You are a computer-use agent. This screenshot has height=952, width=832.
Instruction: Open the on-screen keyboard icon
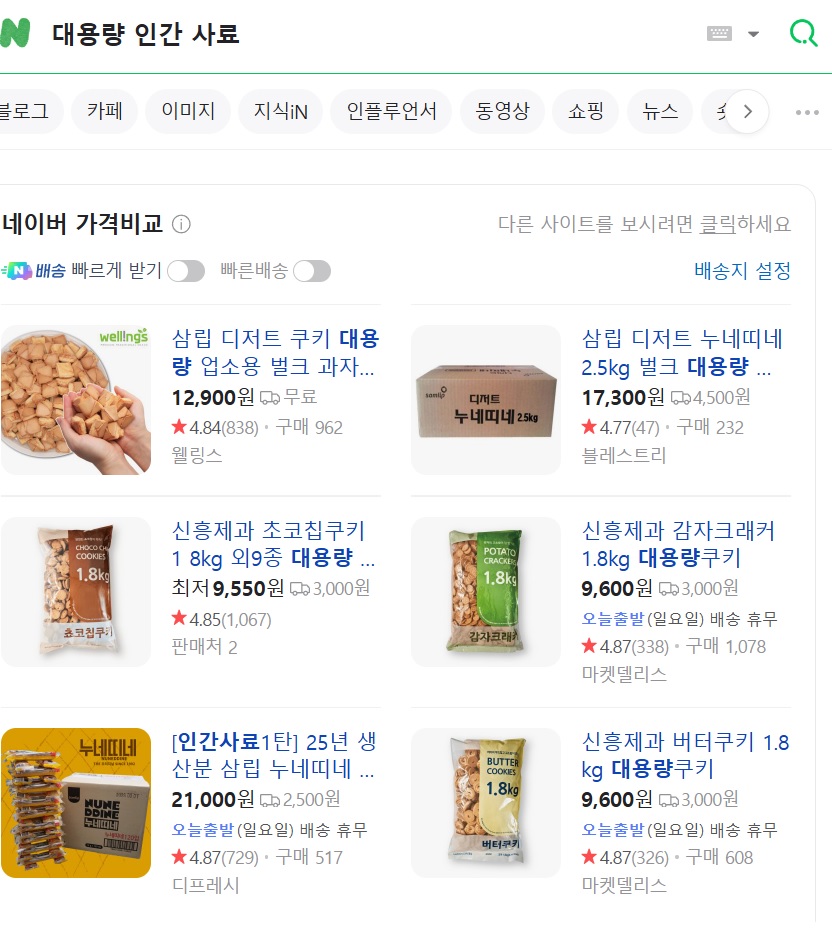coord(719,33)
